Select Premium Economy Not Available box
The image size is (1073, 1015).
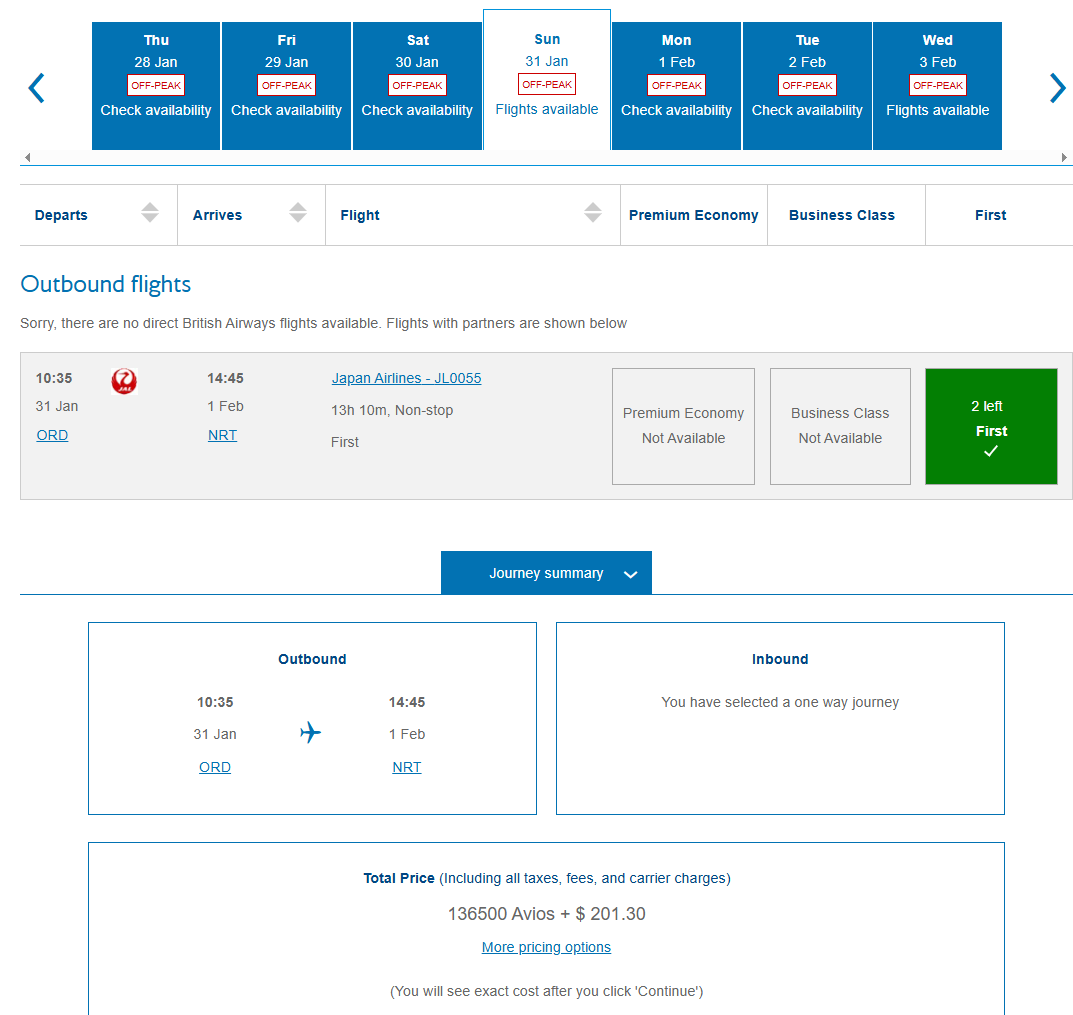click(683, 427)
